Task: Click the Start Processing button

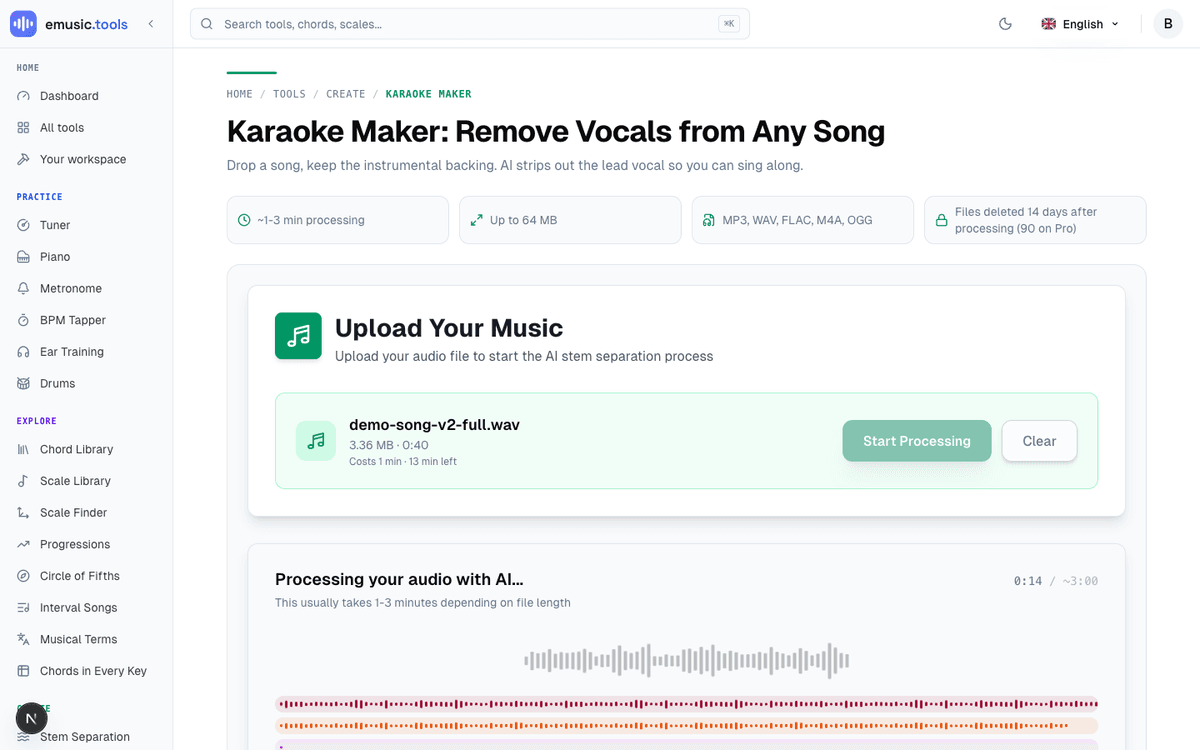Action: tap(917, 441)
